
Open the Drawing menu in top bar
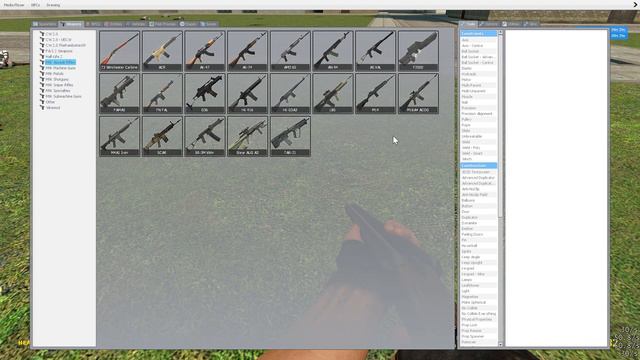pyautogui.click(x=53, y=5)
